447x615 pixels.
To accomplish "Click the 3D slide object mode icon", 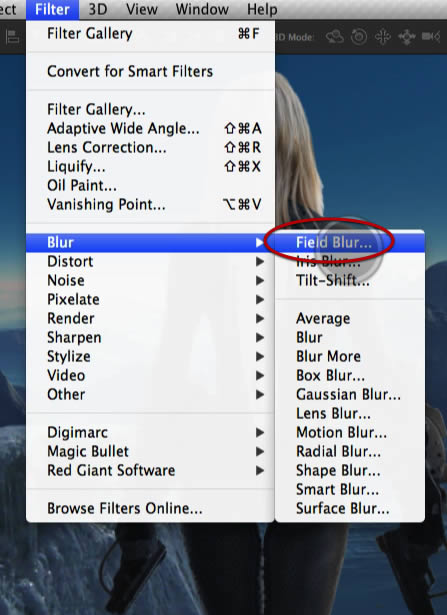I will pos(407,37).
